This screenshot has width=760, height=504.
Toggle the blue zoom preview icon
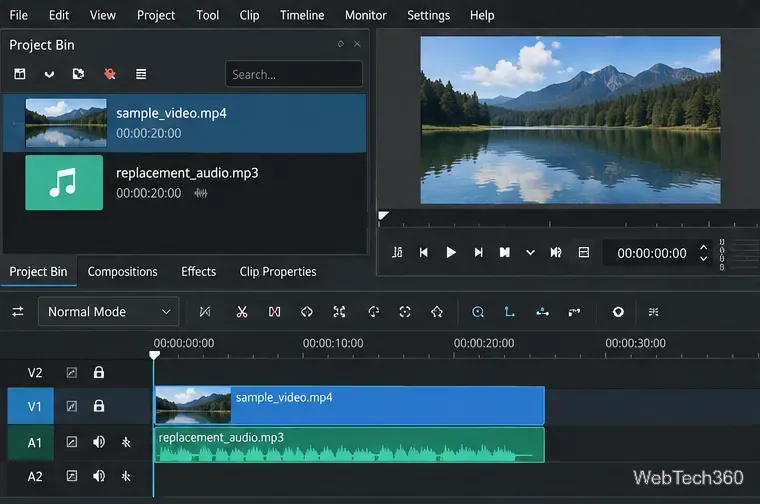pyautogui.click(x=478, y=312)
